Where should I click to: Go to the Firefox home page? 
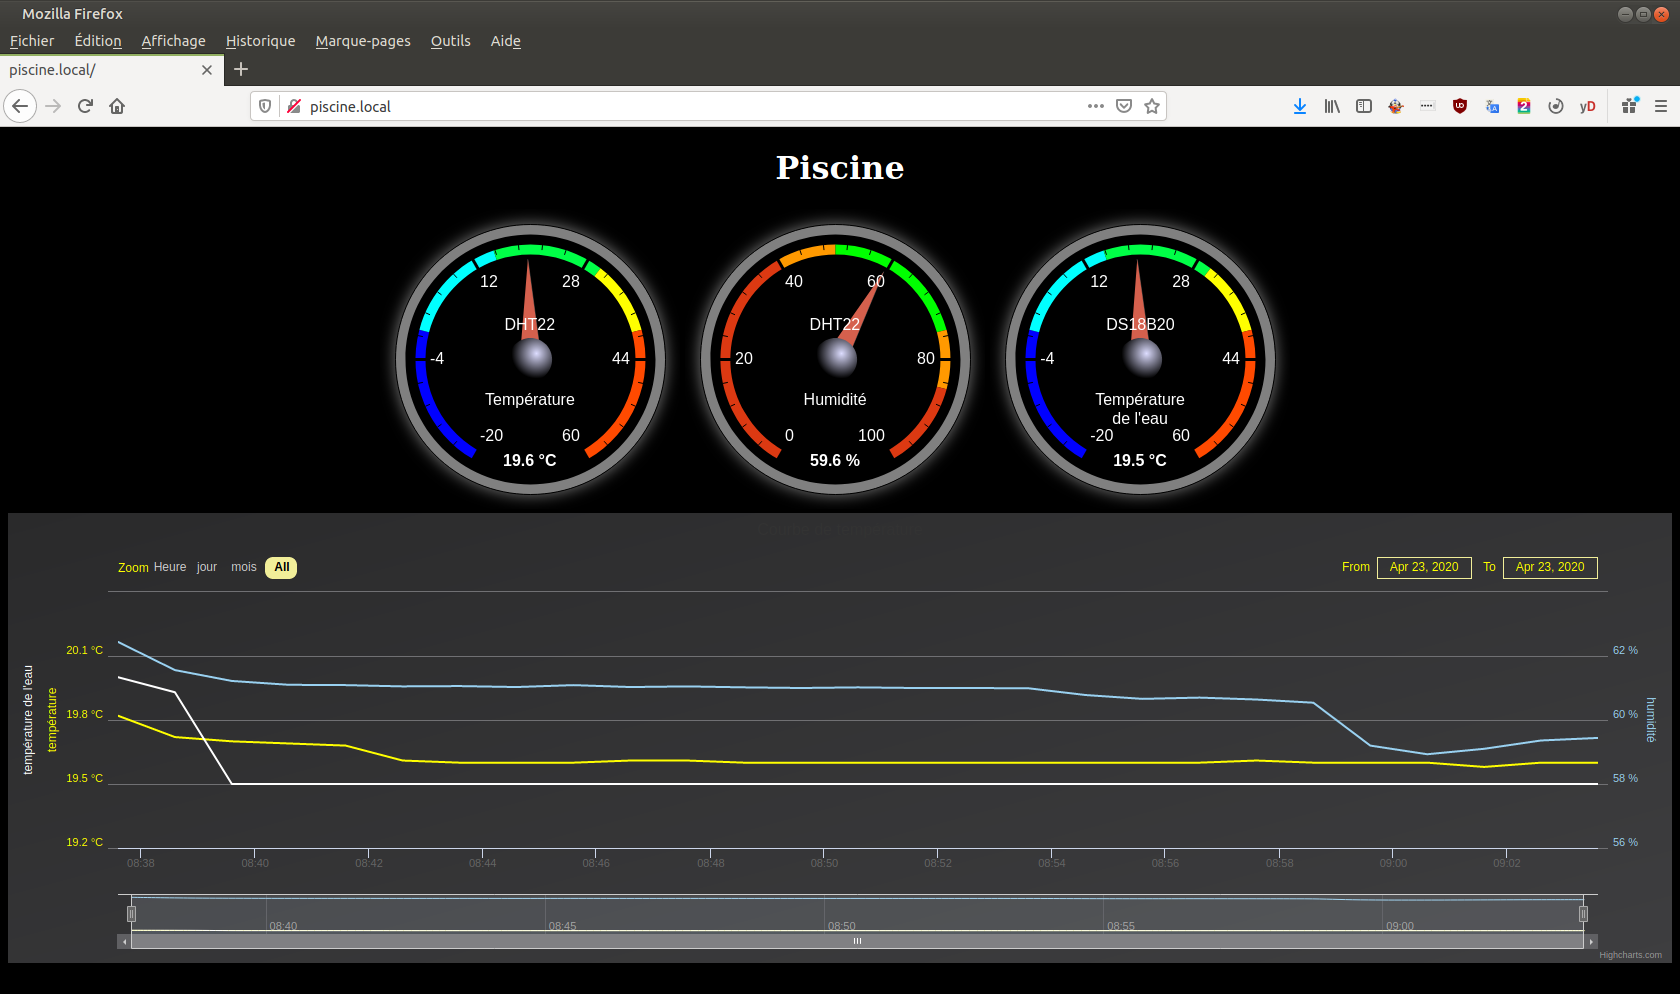117,106
